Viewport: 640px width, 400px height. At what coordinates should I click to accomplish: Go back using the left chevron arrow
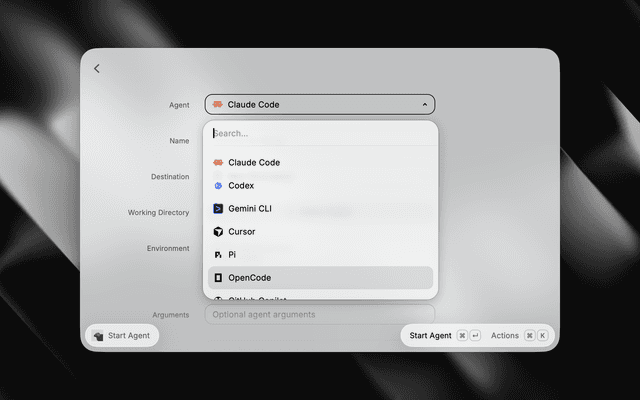[x=97, y=69]
